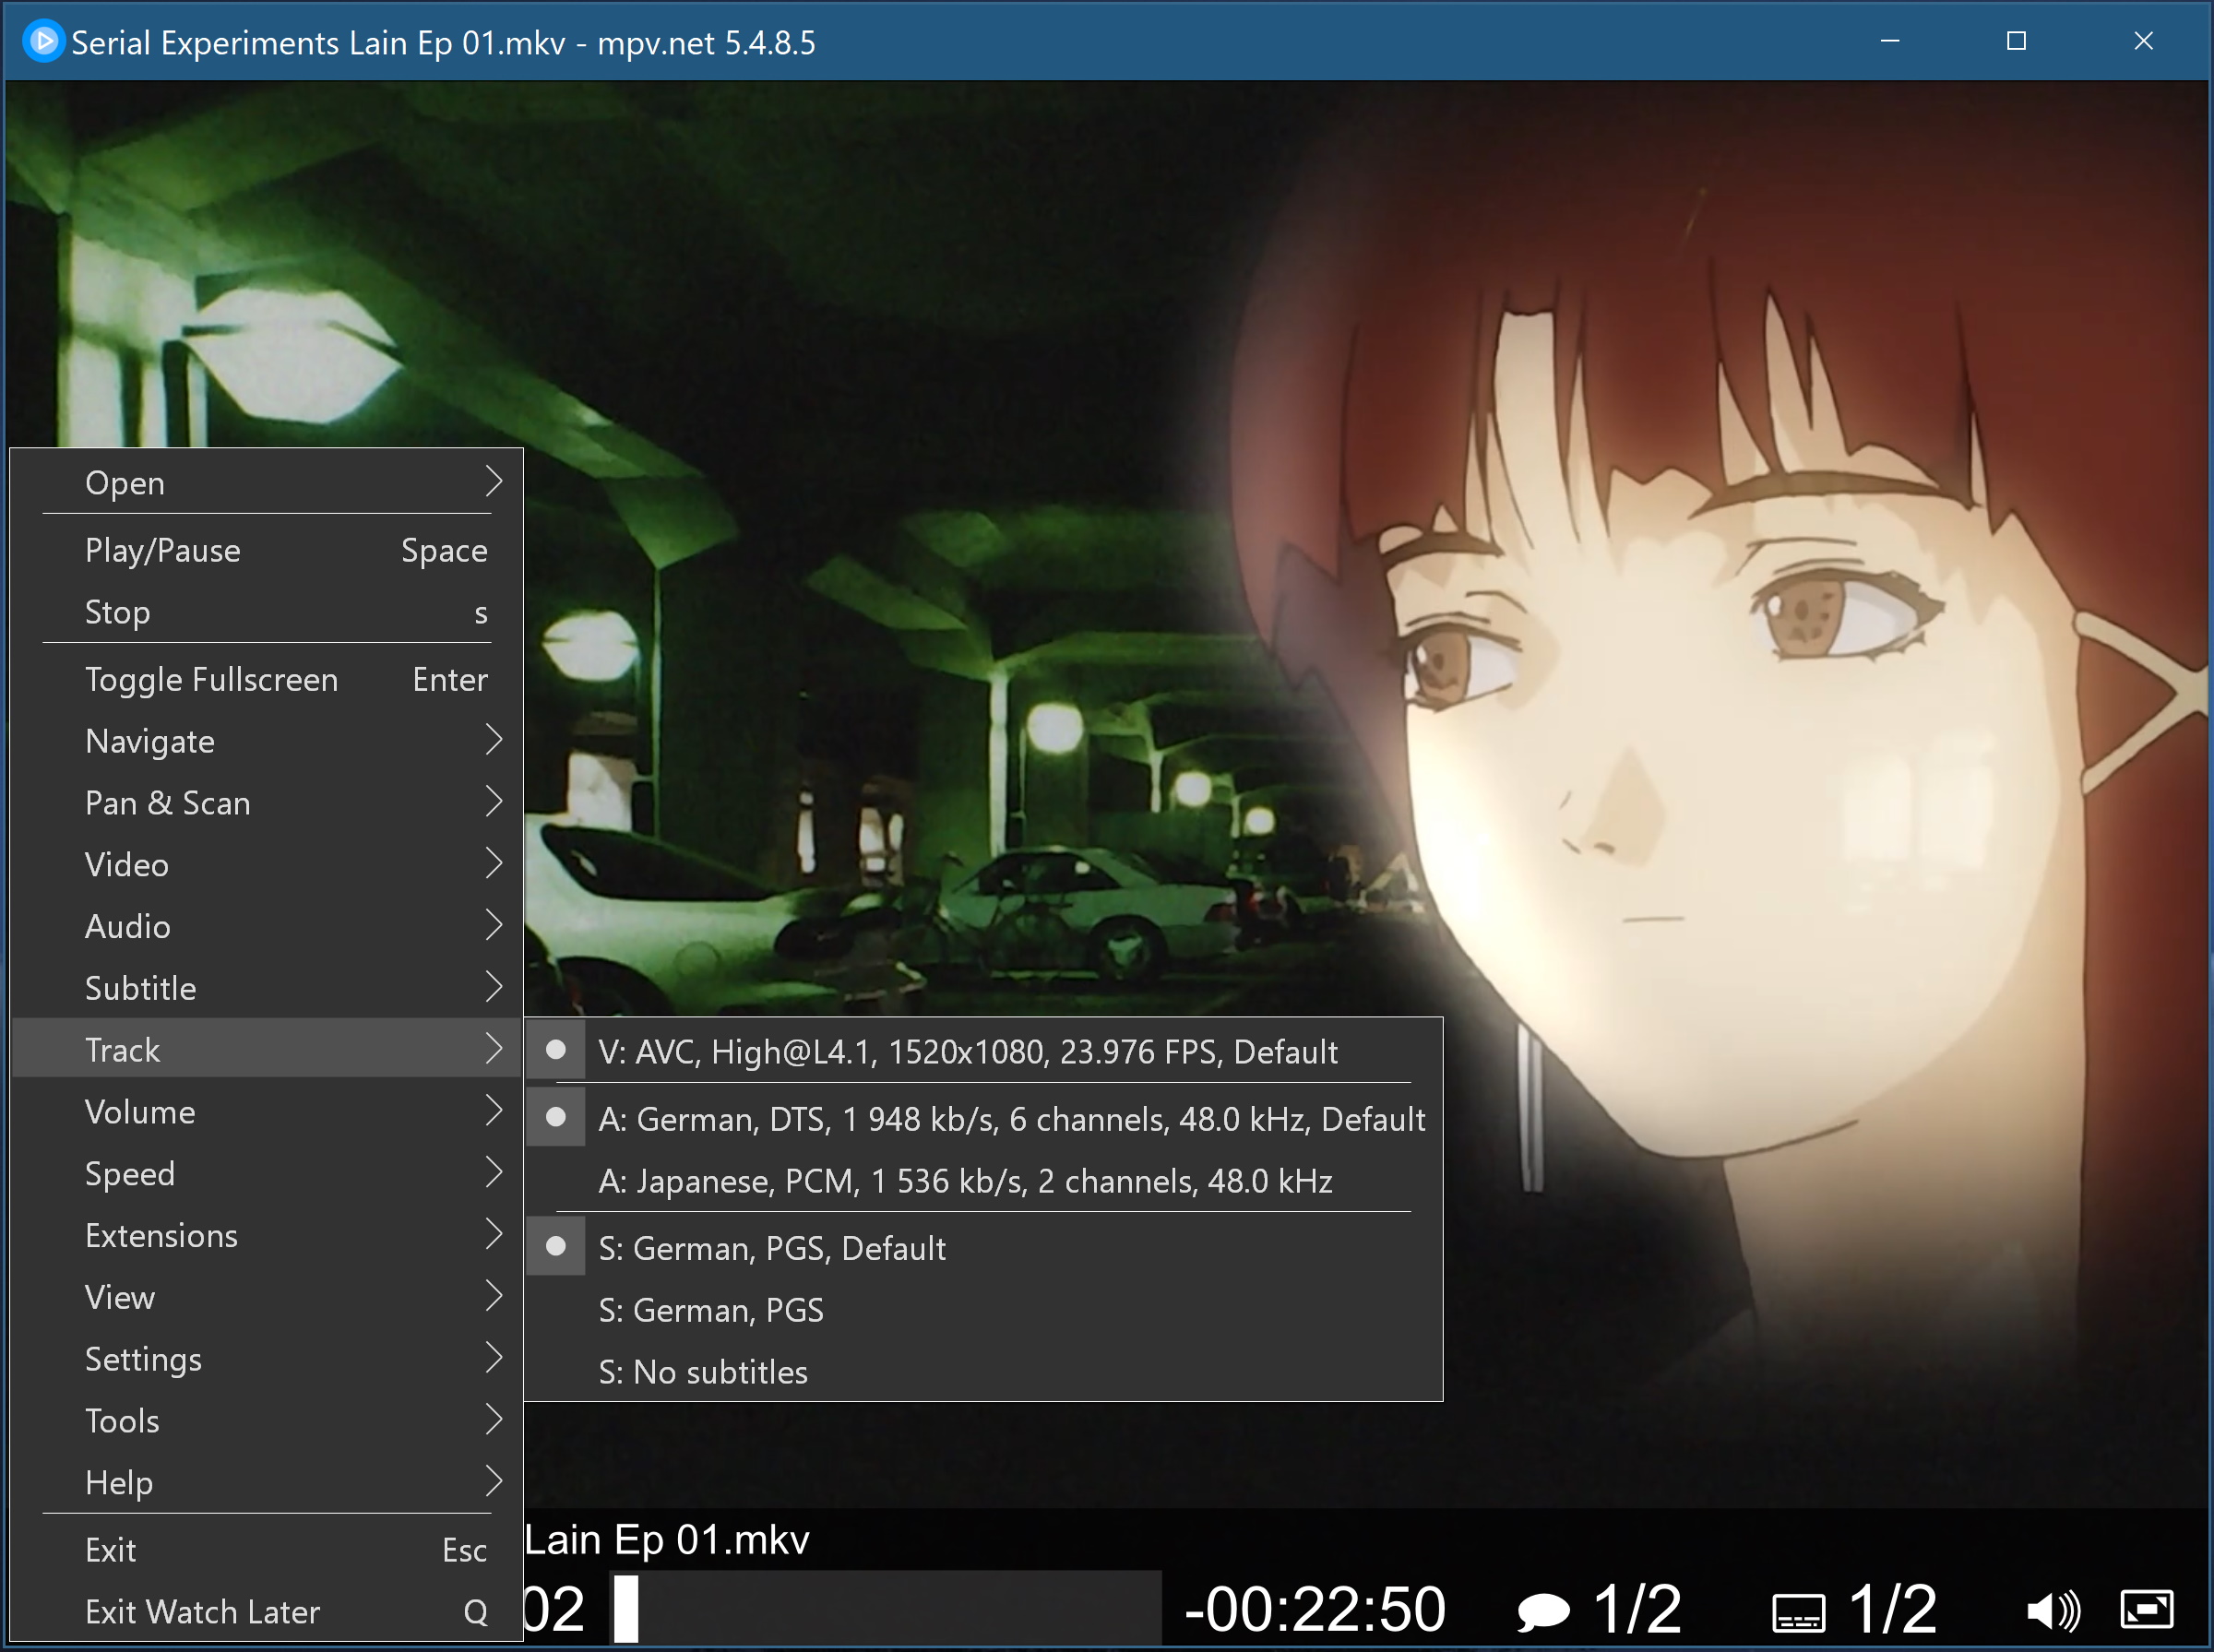Minimize the mpv.net window
The width and height of the screenshot is (2214, 1652).
point(1889,41)
